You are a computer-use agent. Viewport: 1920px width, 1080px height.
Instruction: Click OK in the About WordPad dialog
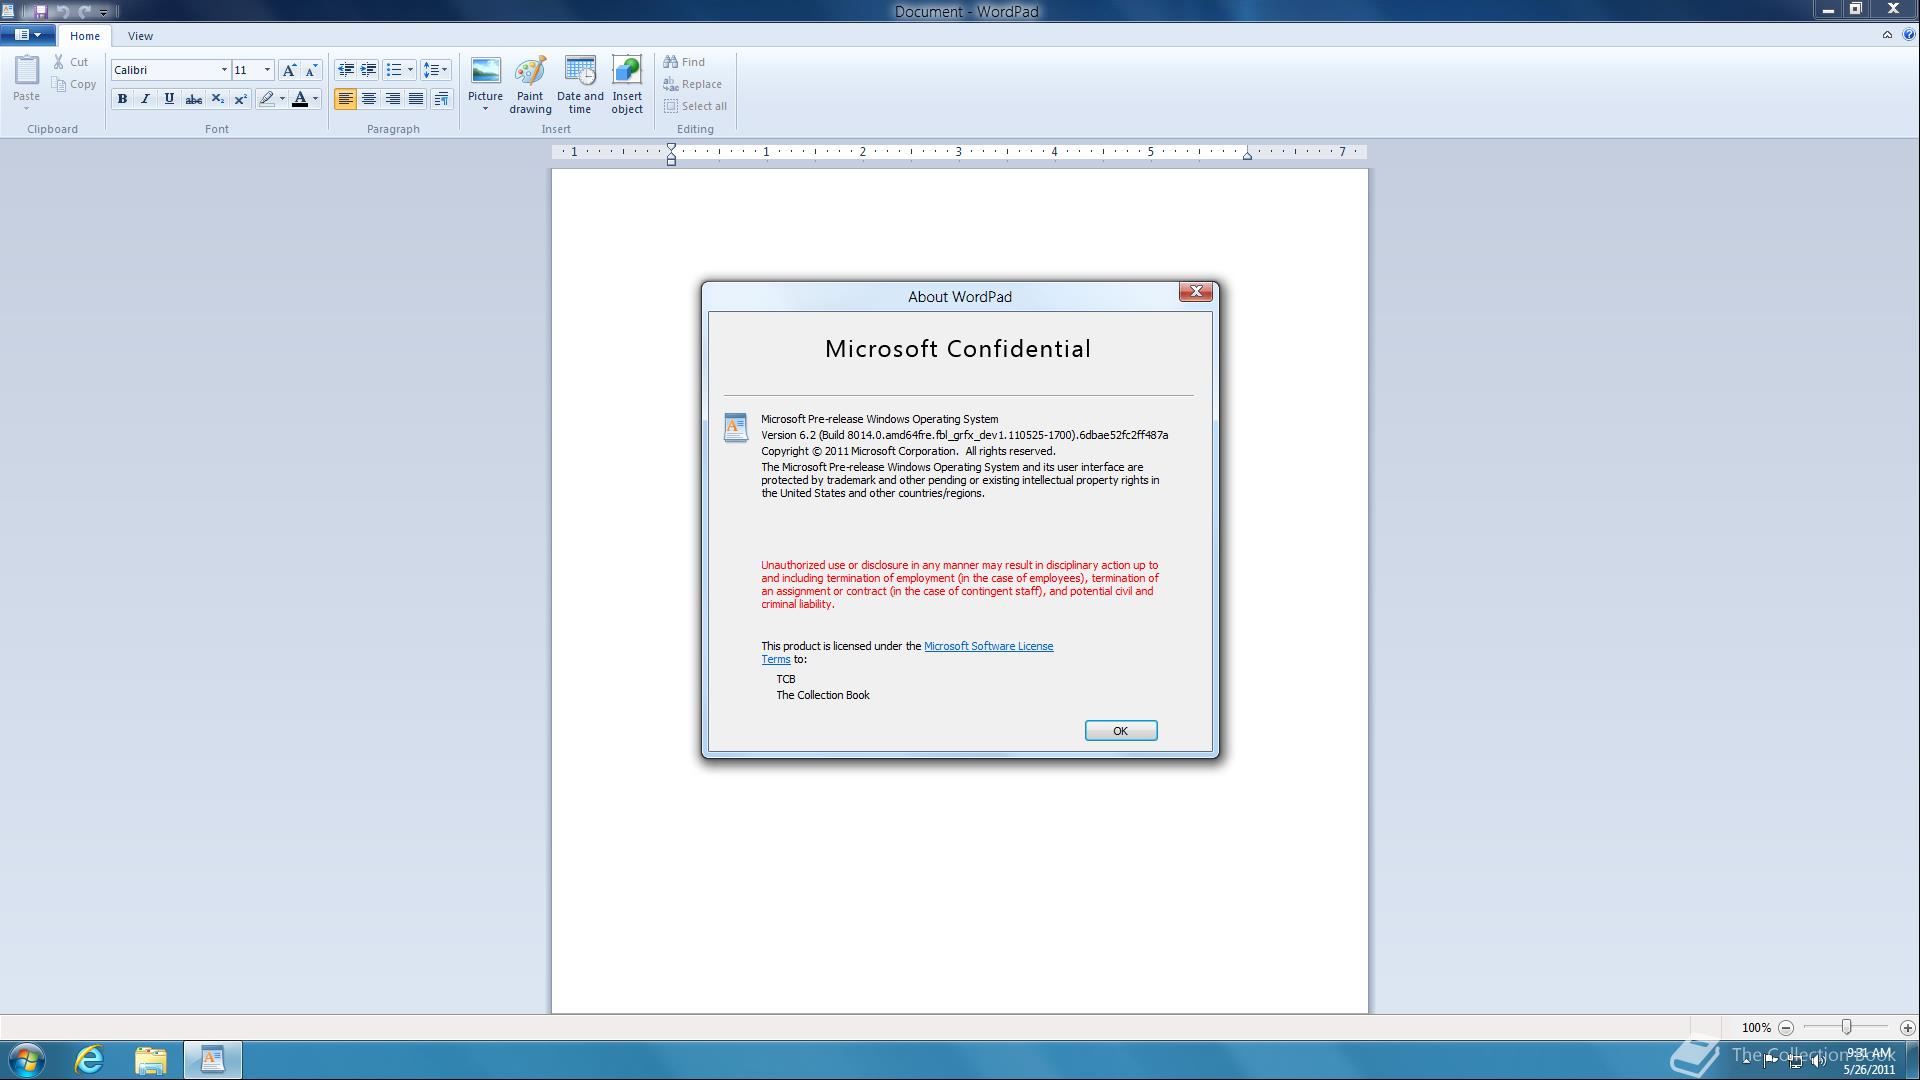[x=1121, y=731]
